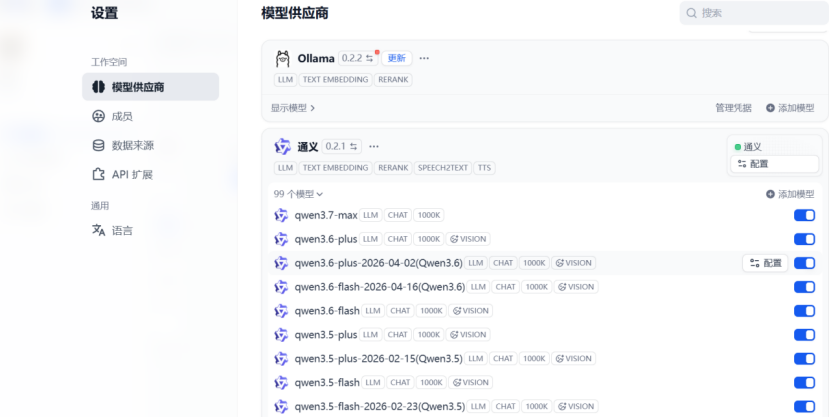
Task: Click the qwen3.5-plus model icon
Action: tap(281, 334)
